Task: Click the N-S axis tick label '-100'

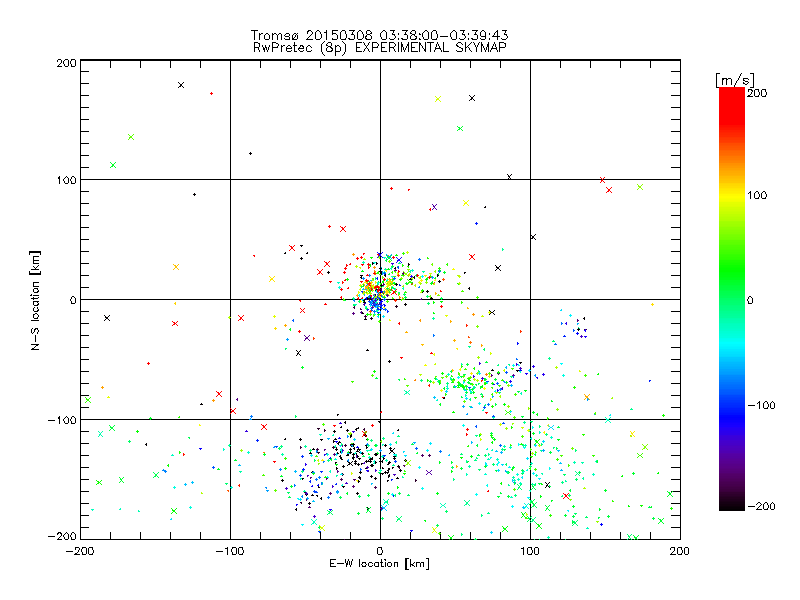Action: click(62, 420)
